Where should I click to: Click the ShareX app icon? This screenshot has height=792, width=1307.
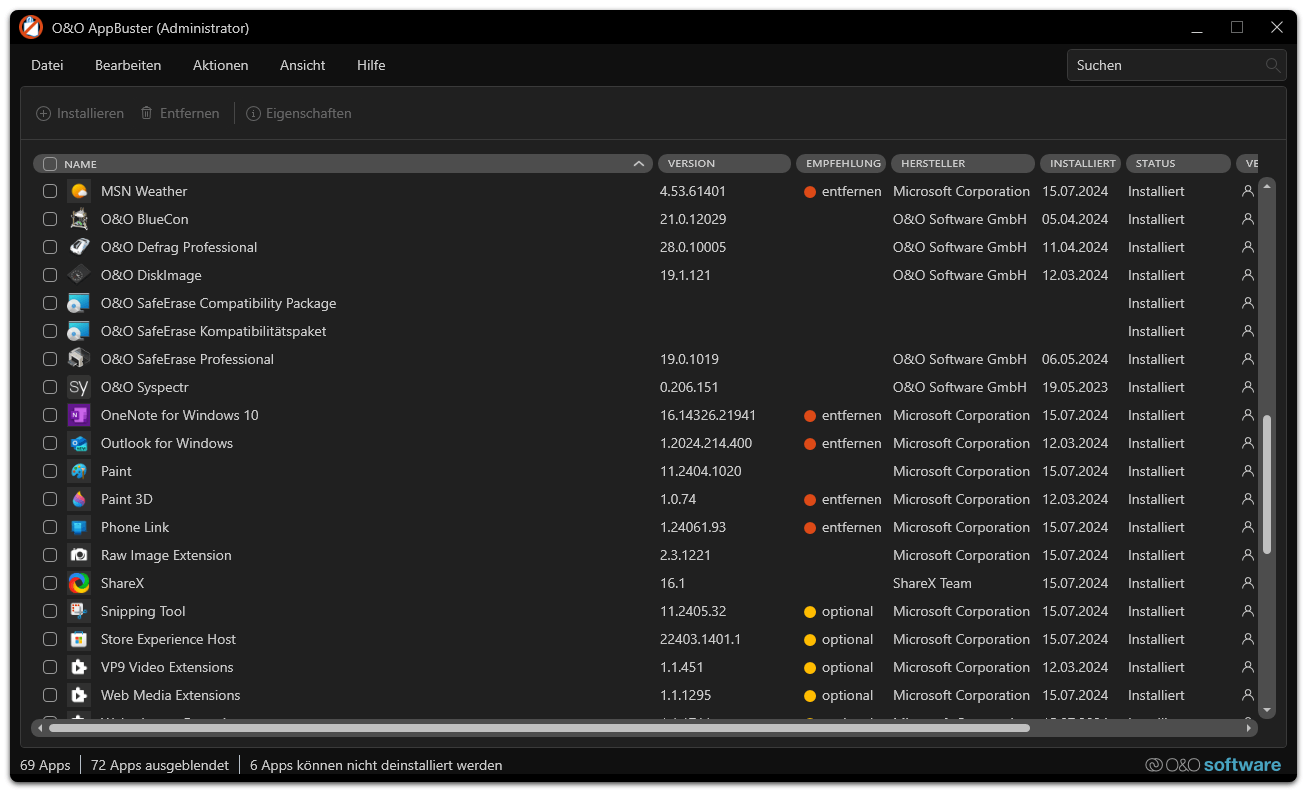tap(79, 583)
